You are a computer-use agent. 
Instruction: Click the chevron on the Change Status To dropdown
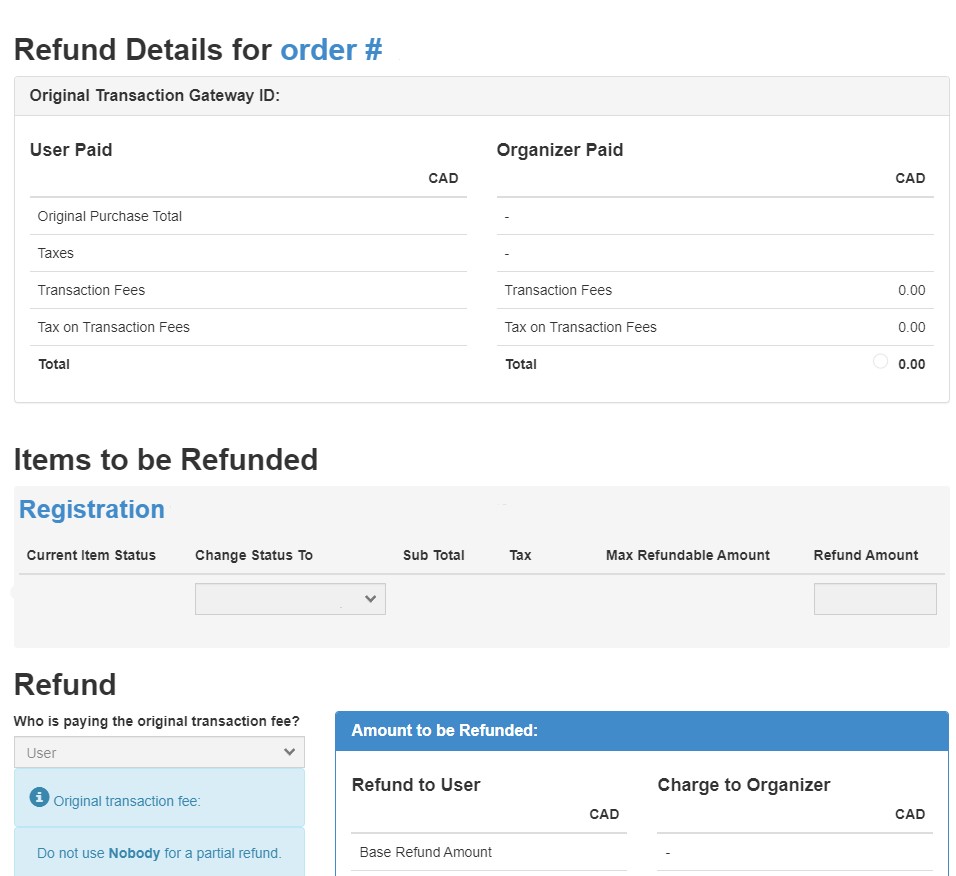[x=371, y=598]
